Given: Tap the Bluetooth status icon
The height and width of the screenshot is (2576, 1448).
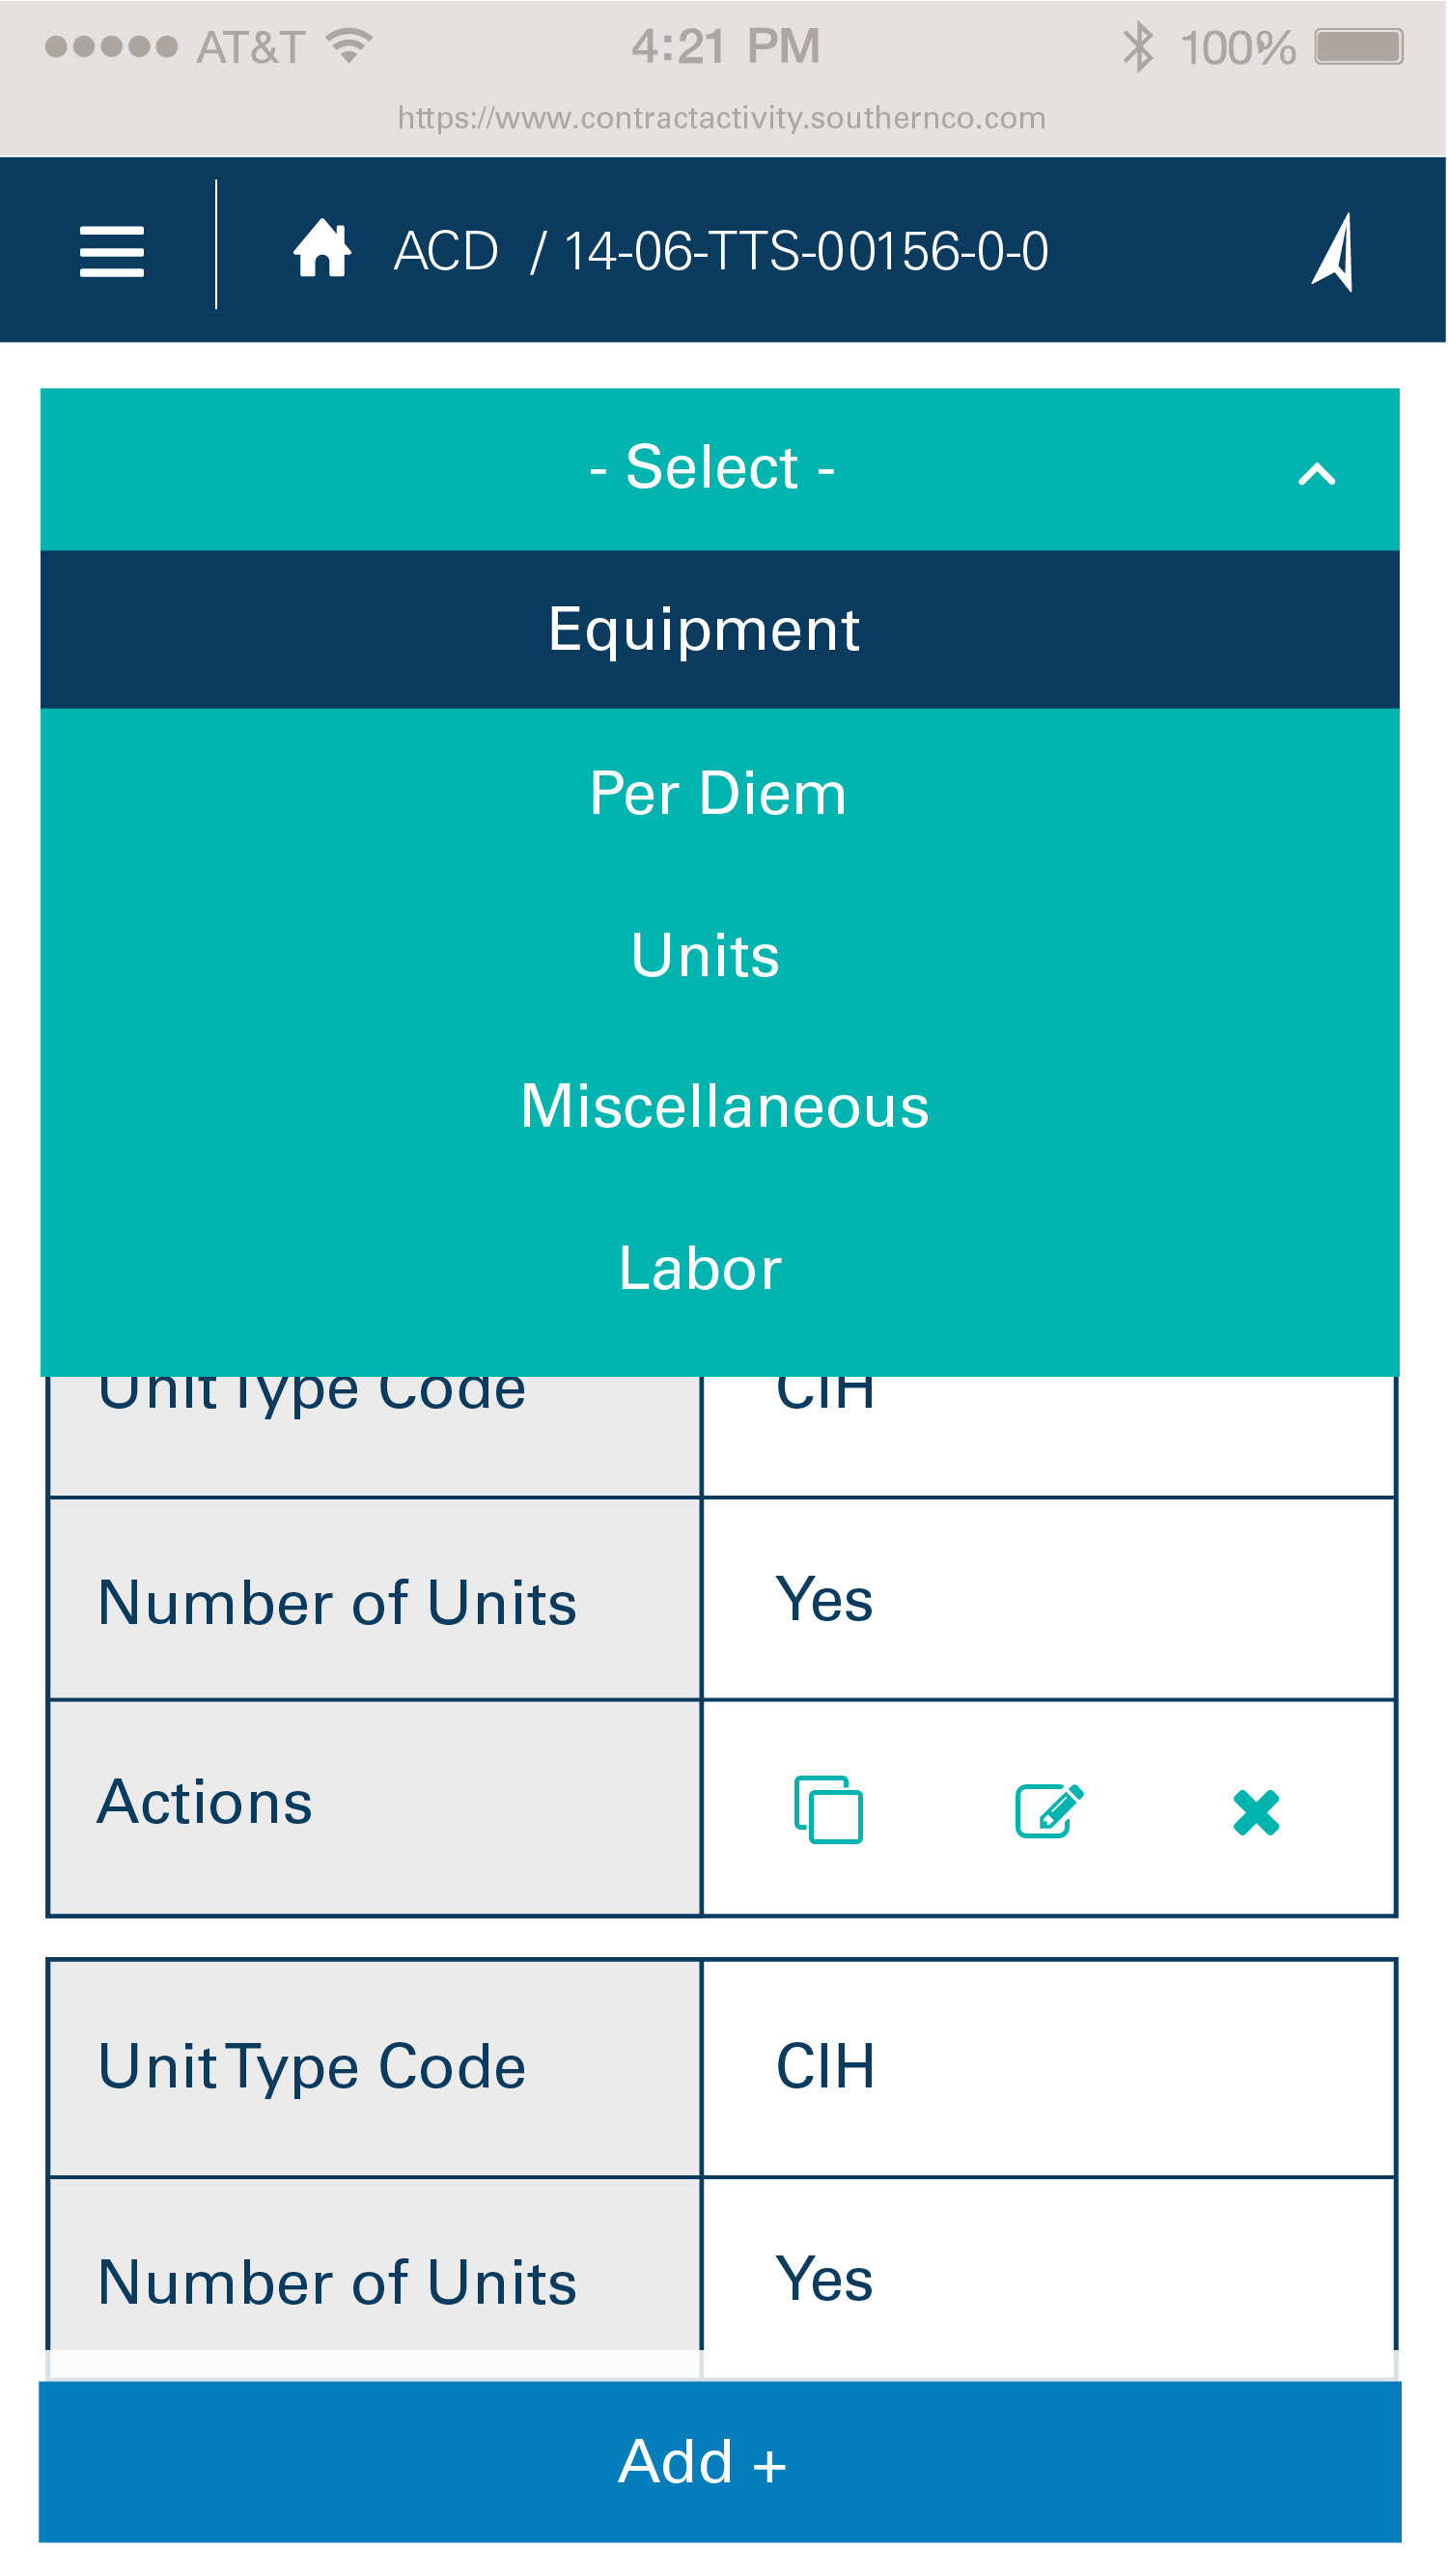Looking at the screenshot, I should tap(1138, 47).
